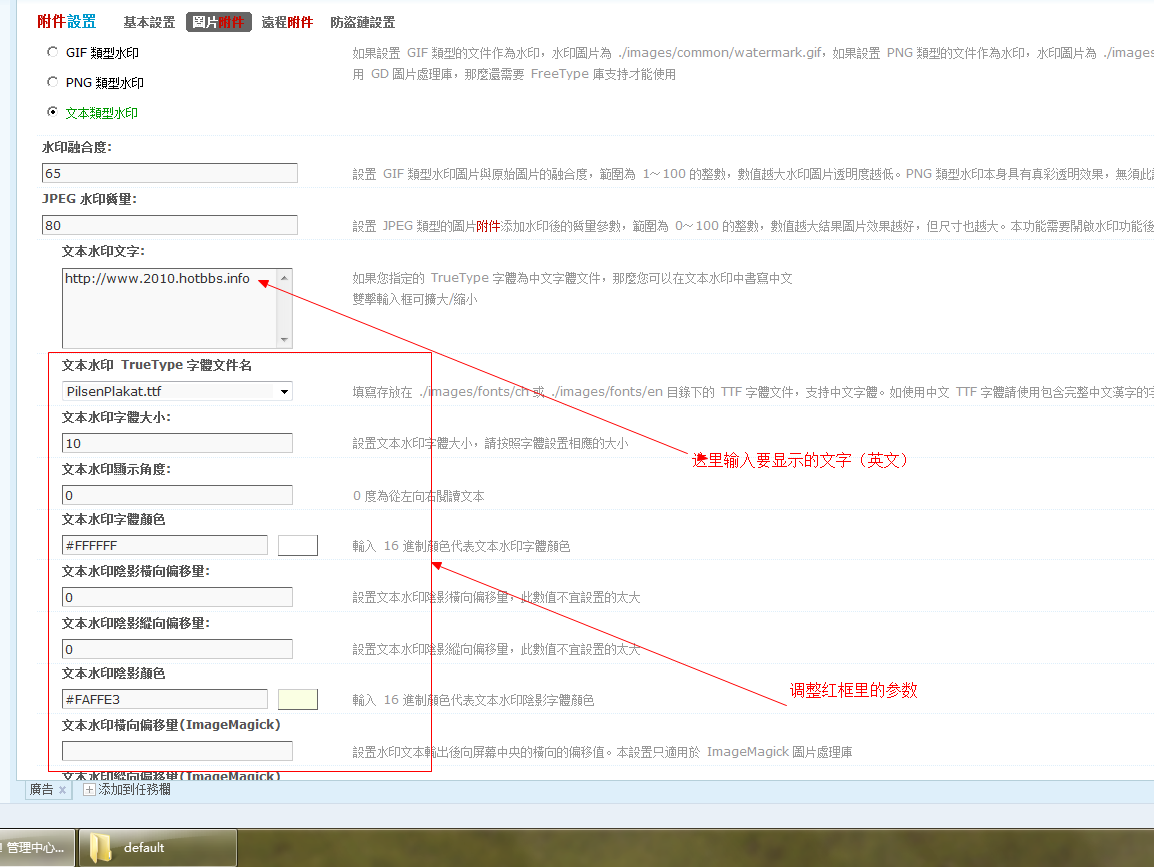The width and height of the screenshot is (1154, 867).
Task: Click the 添加到任務欄 link
Action: 135,790
